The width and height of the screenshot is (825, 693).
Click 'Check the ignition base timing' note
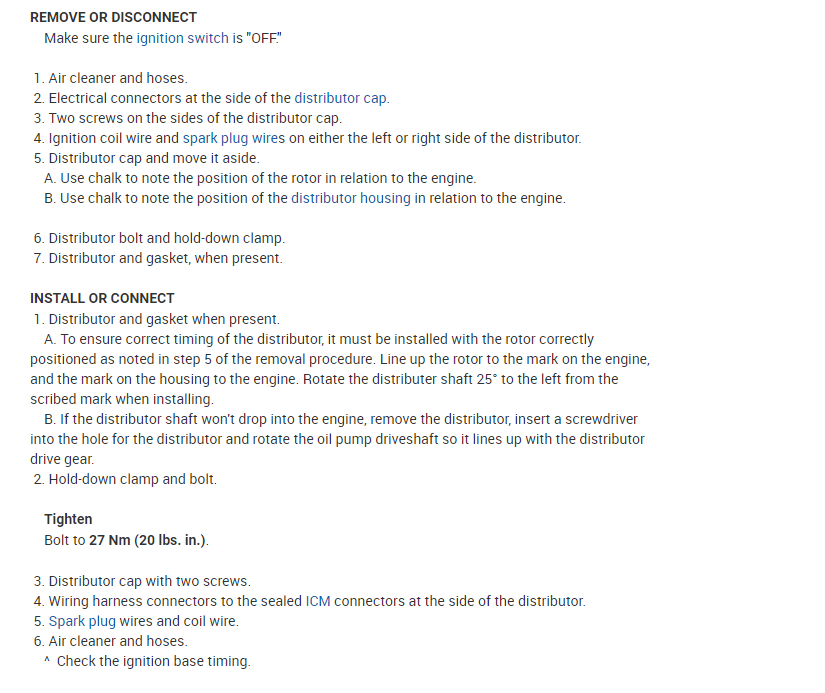coord(153,661)
